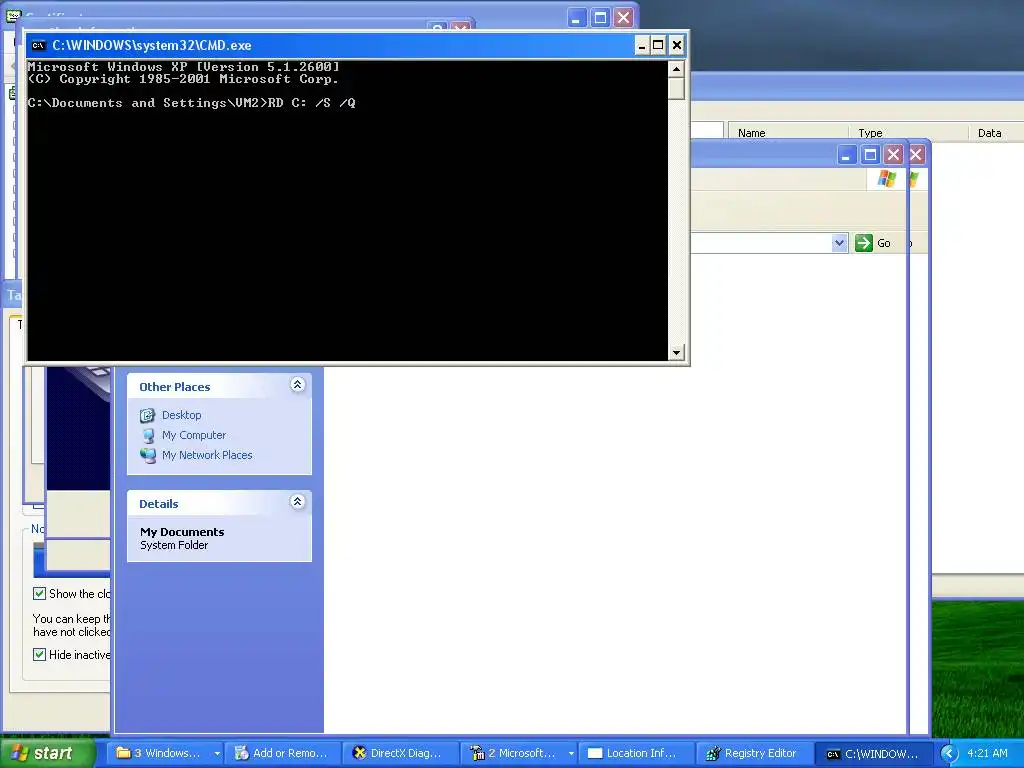Close the CMD.exe window
Viewport: 1024px width, 768px height.
[x=677, y=45]
